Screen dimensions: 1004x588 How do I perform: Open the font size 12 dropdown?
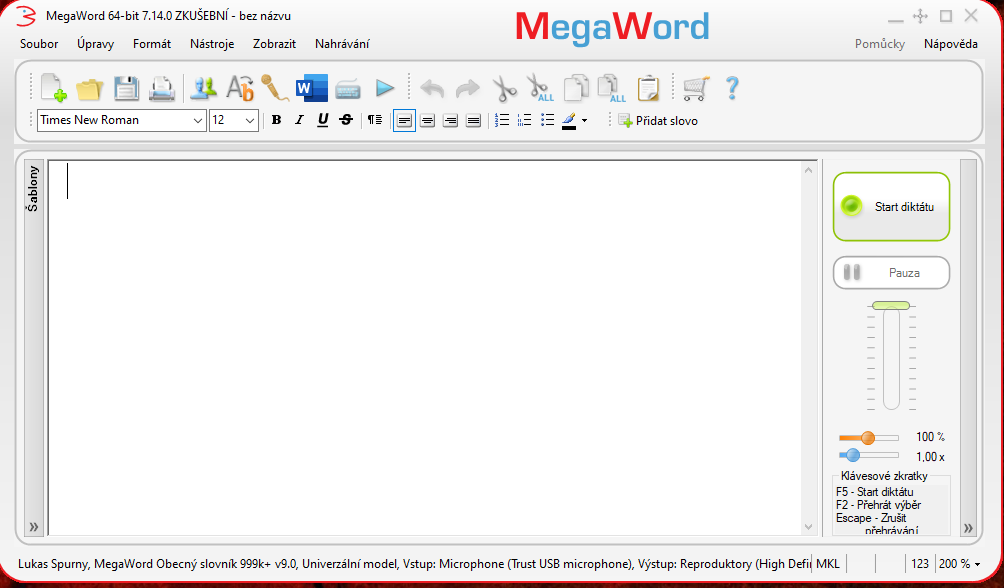coord(250,120)
